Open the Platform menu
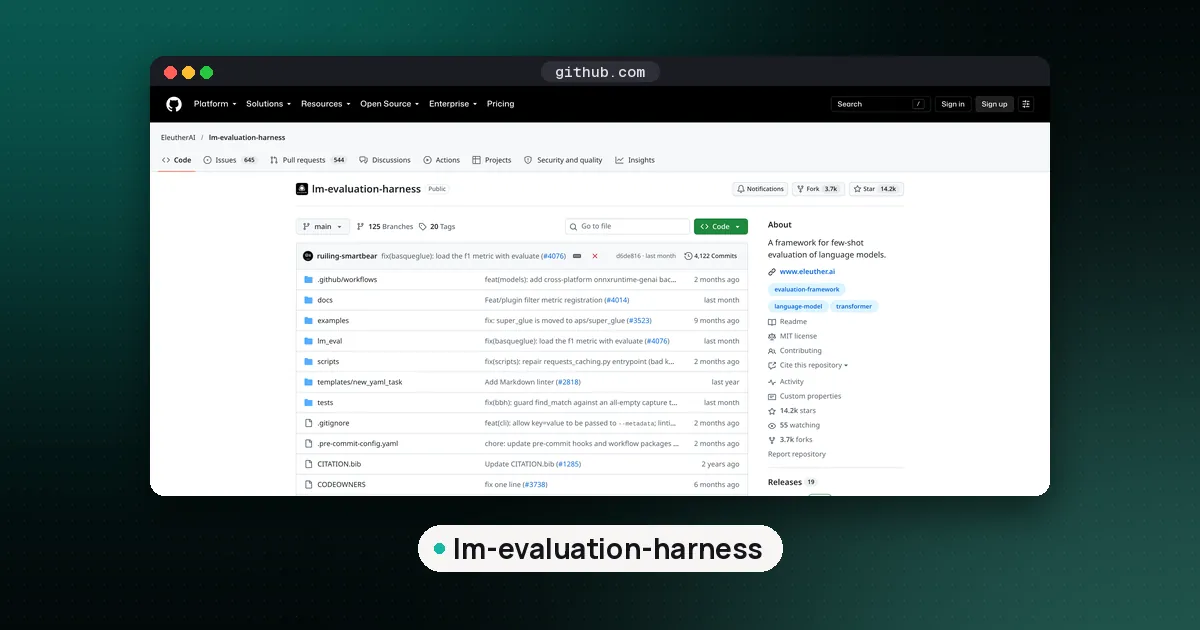The width and height of the screenshot is (1200, 630). pos(216,104)
